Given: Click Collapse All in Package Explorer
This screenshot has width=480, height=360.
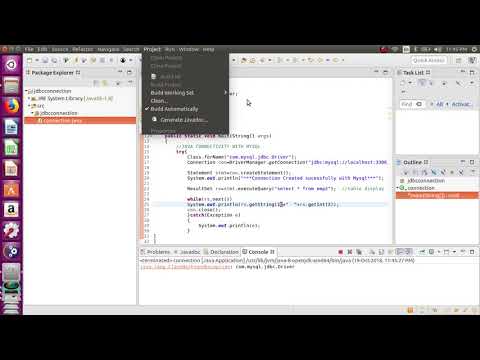Looking at the screenshot, I should [x=96, y=83].
